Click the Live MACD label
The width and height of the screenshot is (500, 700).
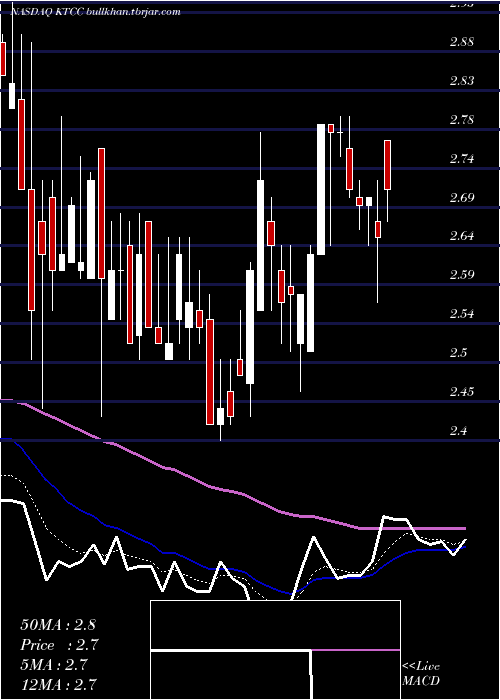[x=421, y=674]
